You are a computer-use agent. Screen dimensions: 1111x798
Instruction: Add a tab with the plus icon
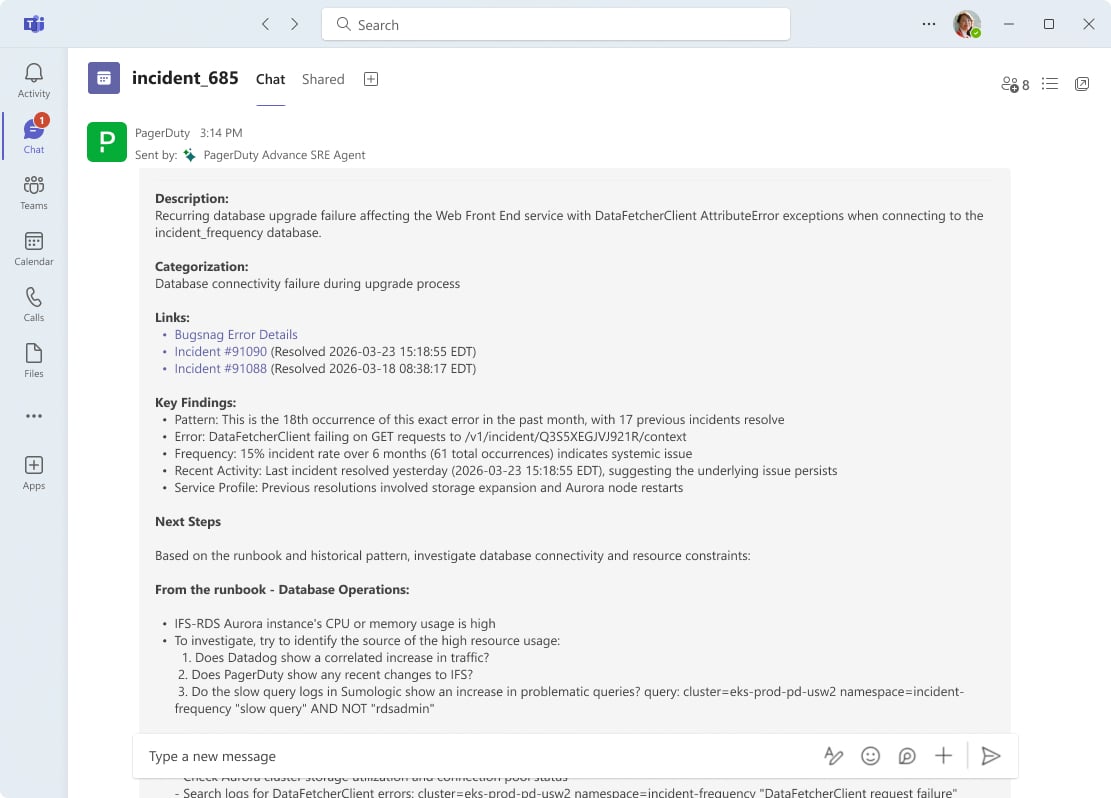pos(371,79)
